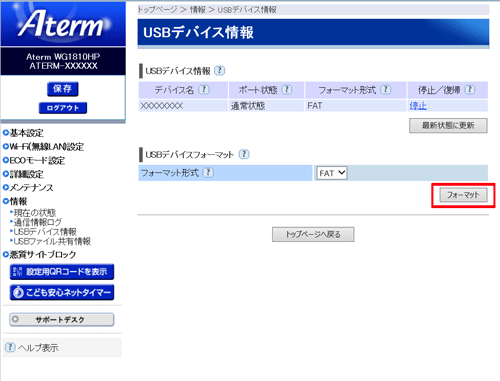Click ATERM-XXXXXX model text
The height and width of the screenshot is (381, 500).
pyautogui.click(x=63, y=66)
